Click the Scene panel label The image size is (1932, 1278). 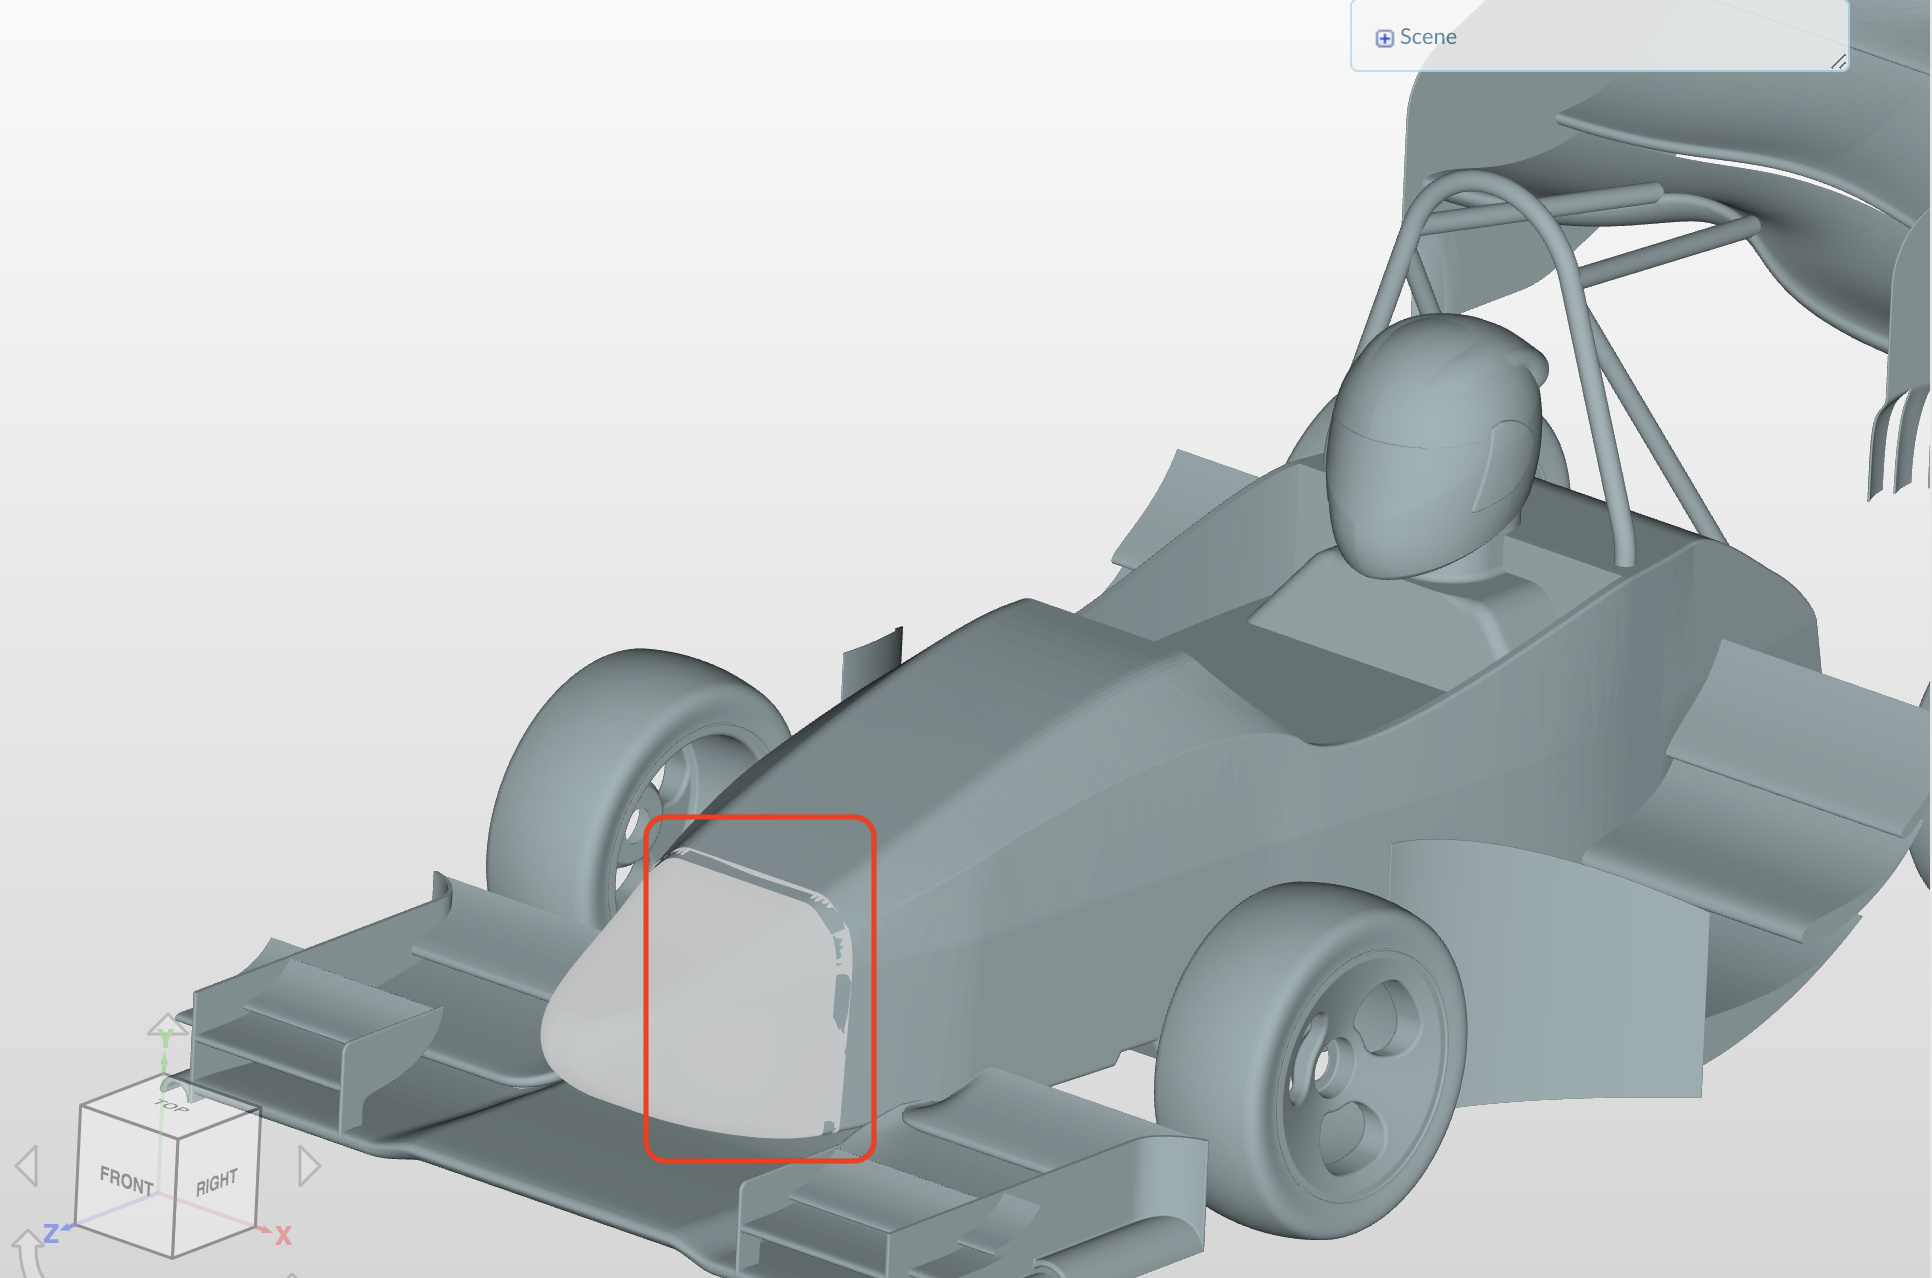point(1428,37)
